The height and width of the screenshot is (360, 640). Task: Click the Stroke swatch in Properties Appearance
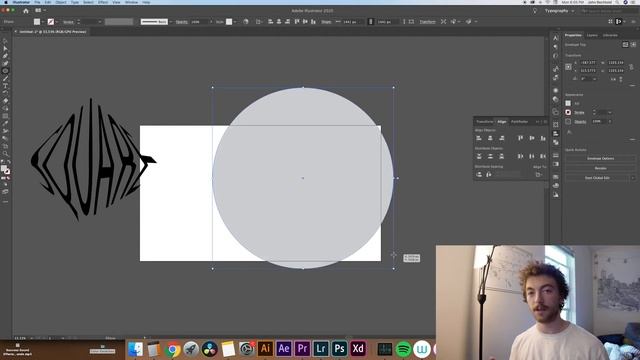pos(568,112)
